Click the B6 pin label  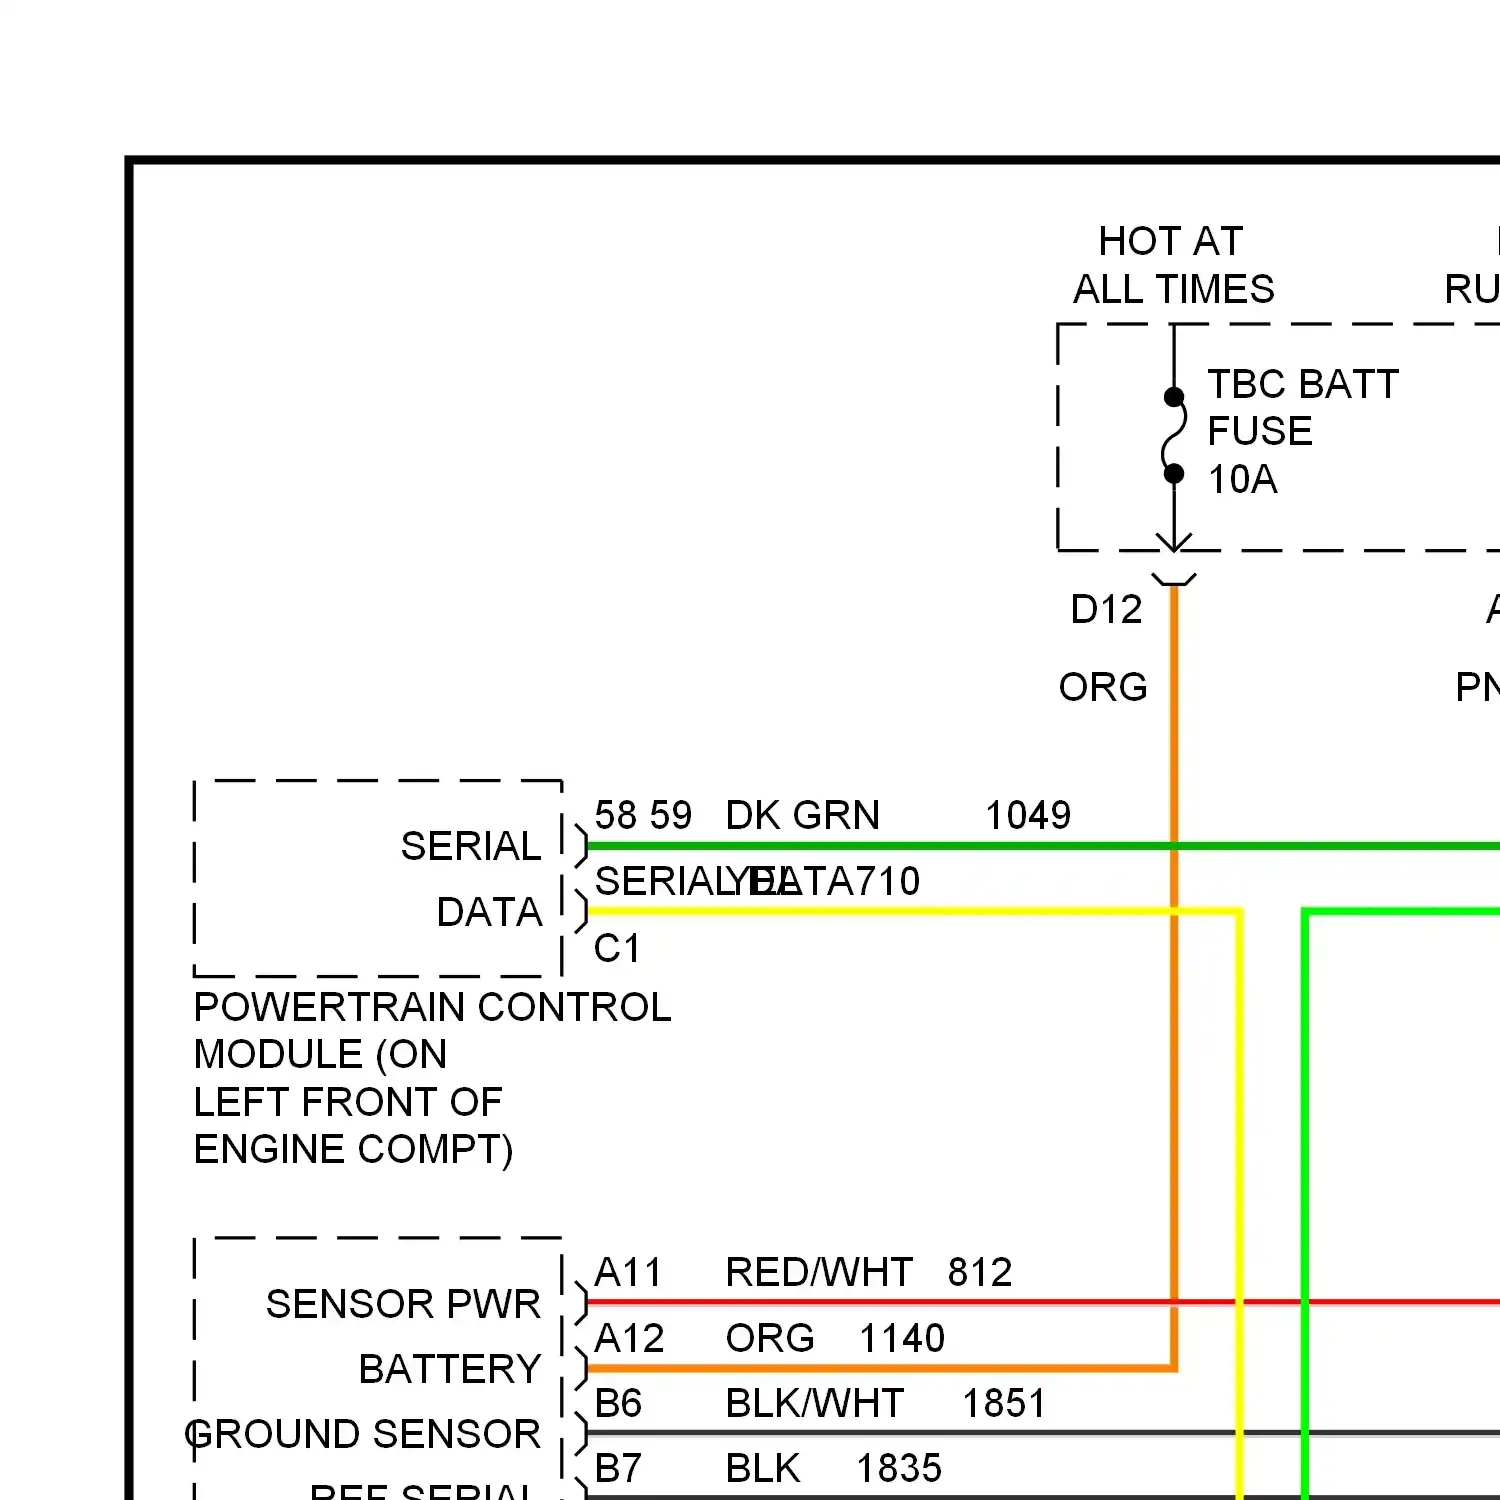pyautogui.click(x=618, y=1403)
